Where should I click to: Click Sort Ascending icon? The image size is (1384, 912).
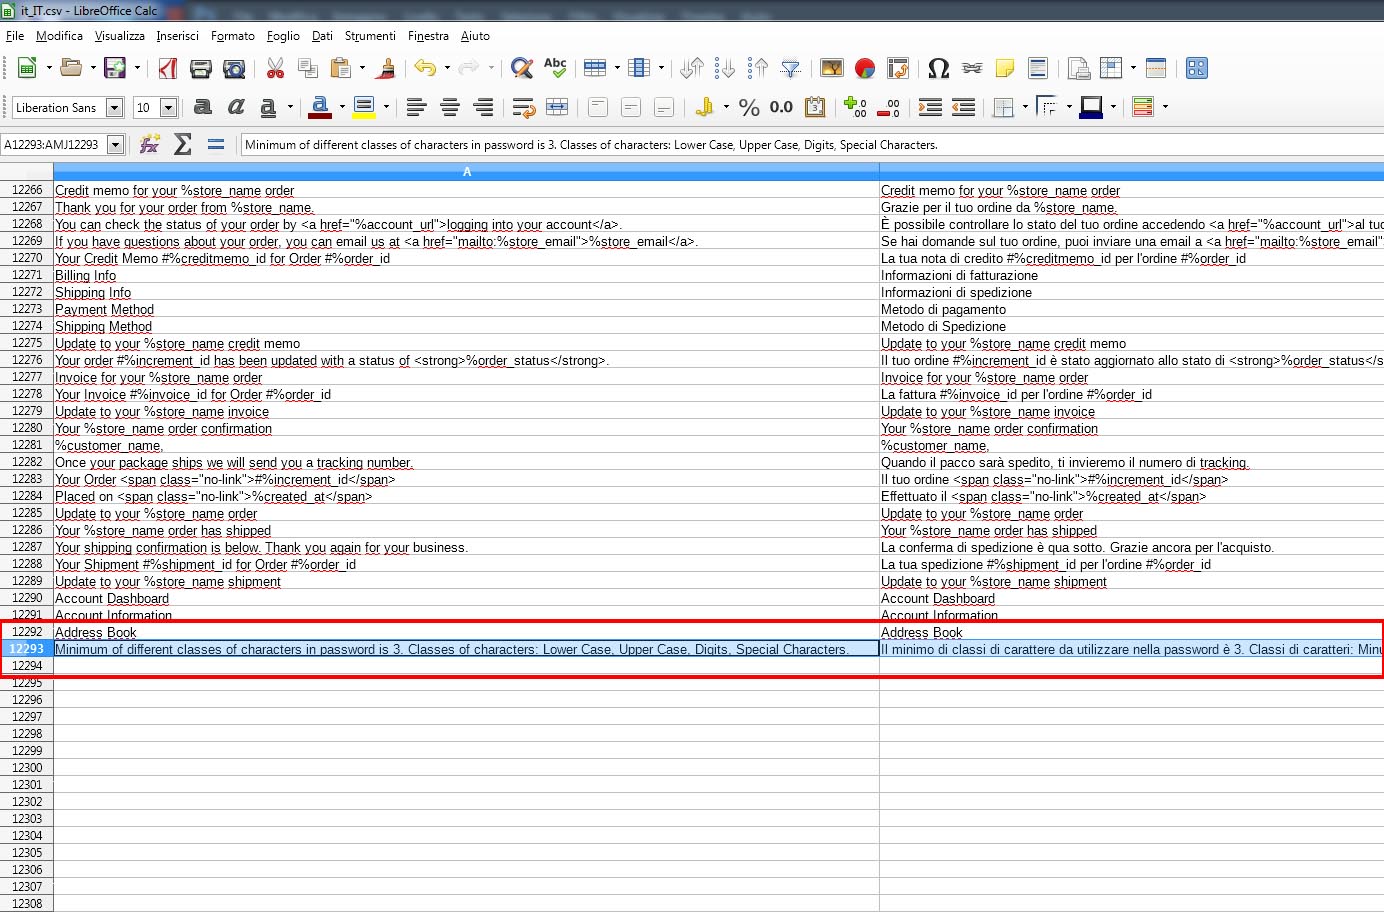click(x=725, y=68)
